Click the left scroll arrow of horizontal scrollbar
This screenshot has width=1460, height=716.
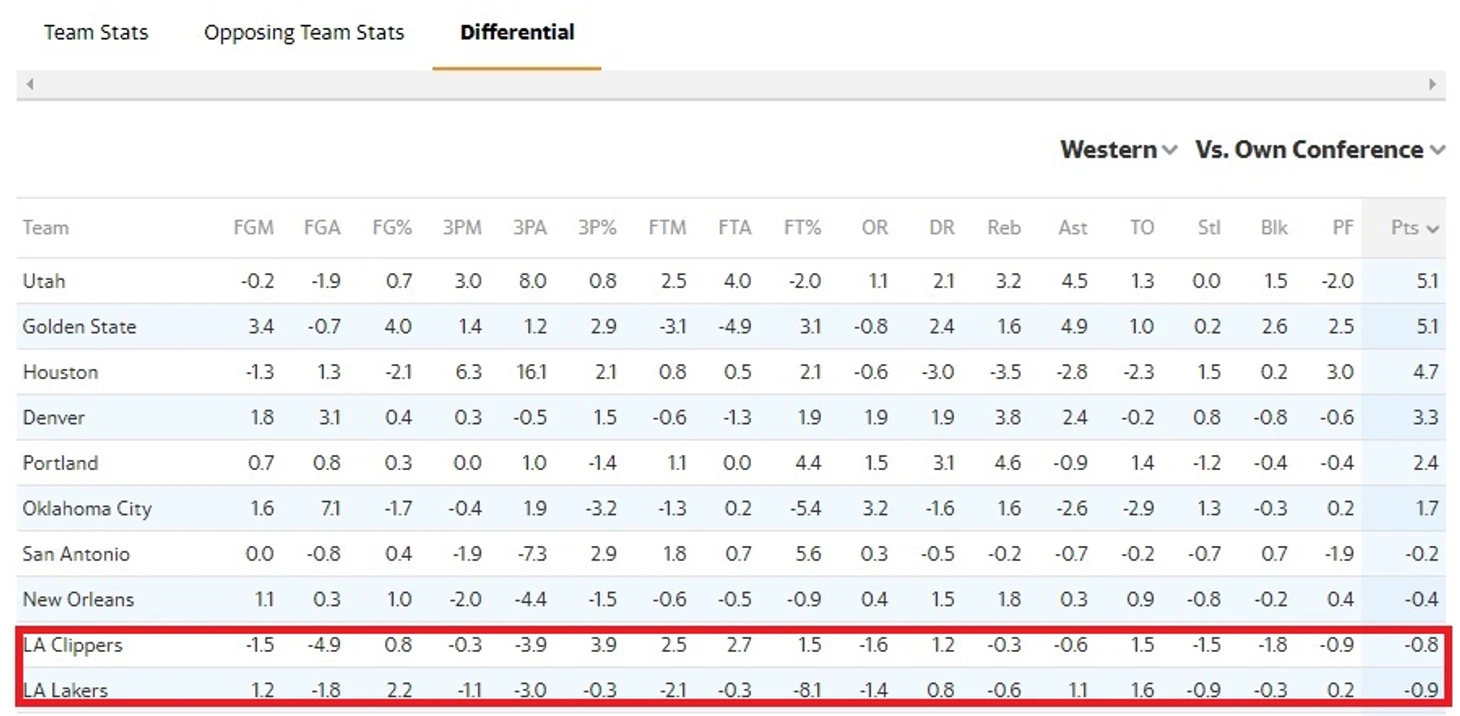(30, 85)
